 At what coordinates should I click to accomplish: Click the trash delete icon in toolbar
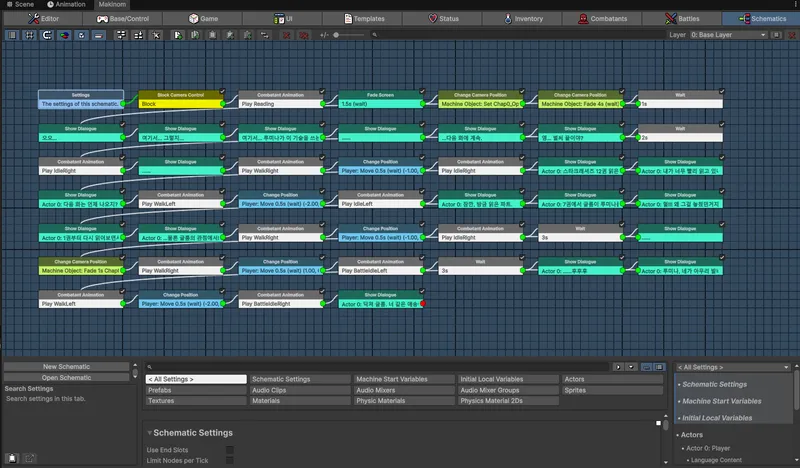pyautogui.click(x=212, y=35)
